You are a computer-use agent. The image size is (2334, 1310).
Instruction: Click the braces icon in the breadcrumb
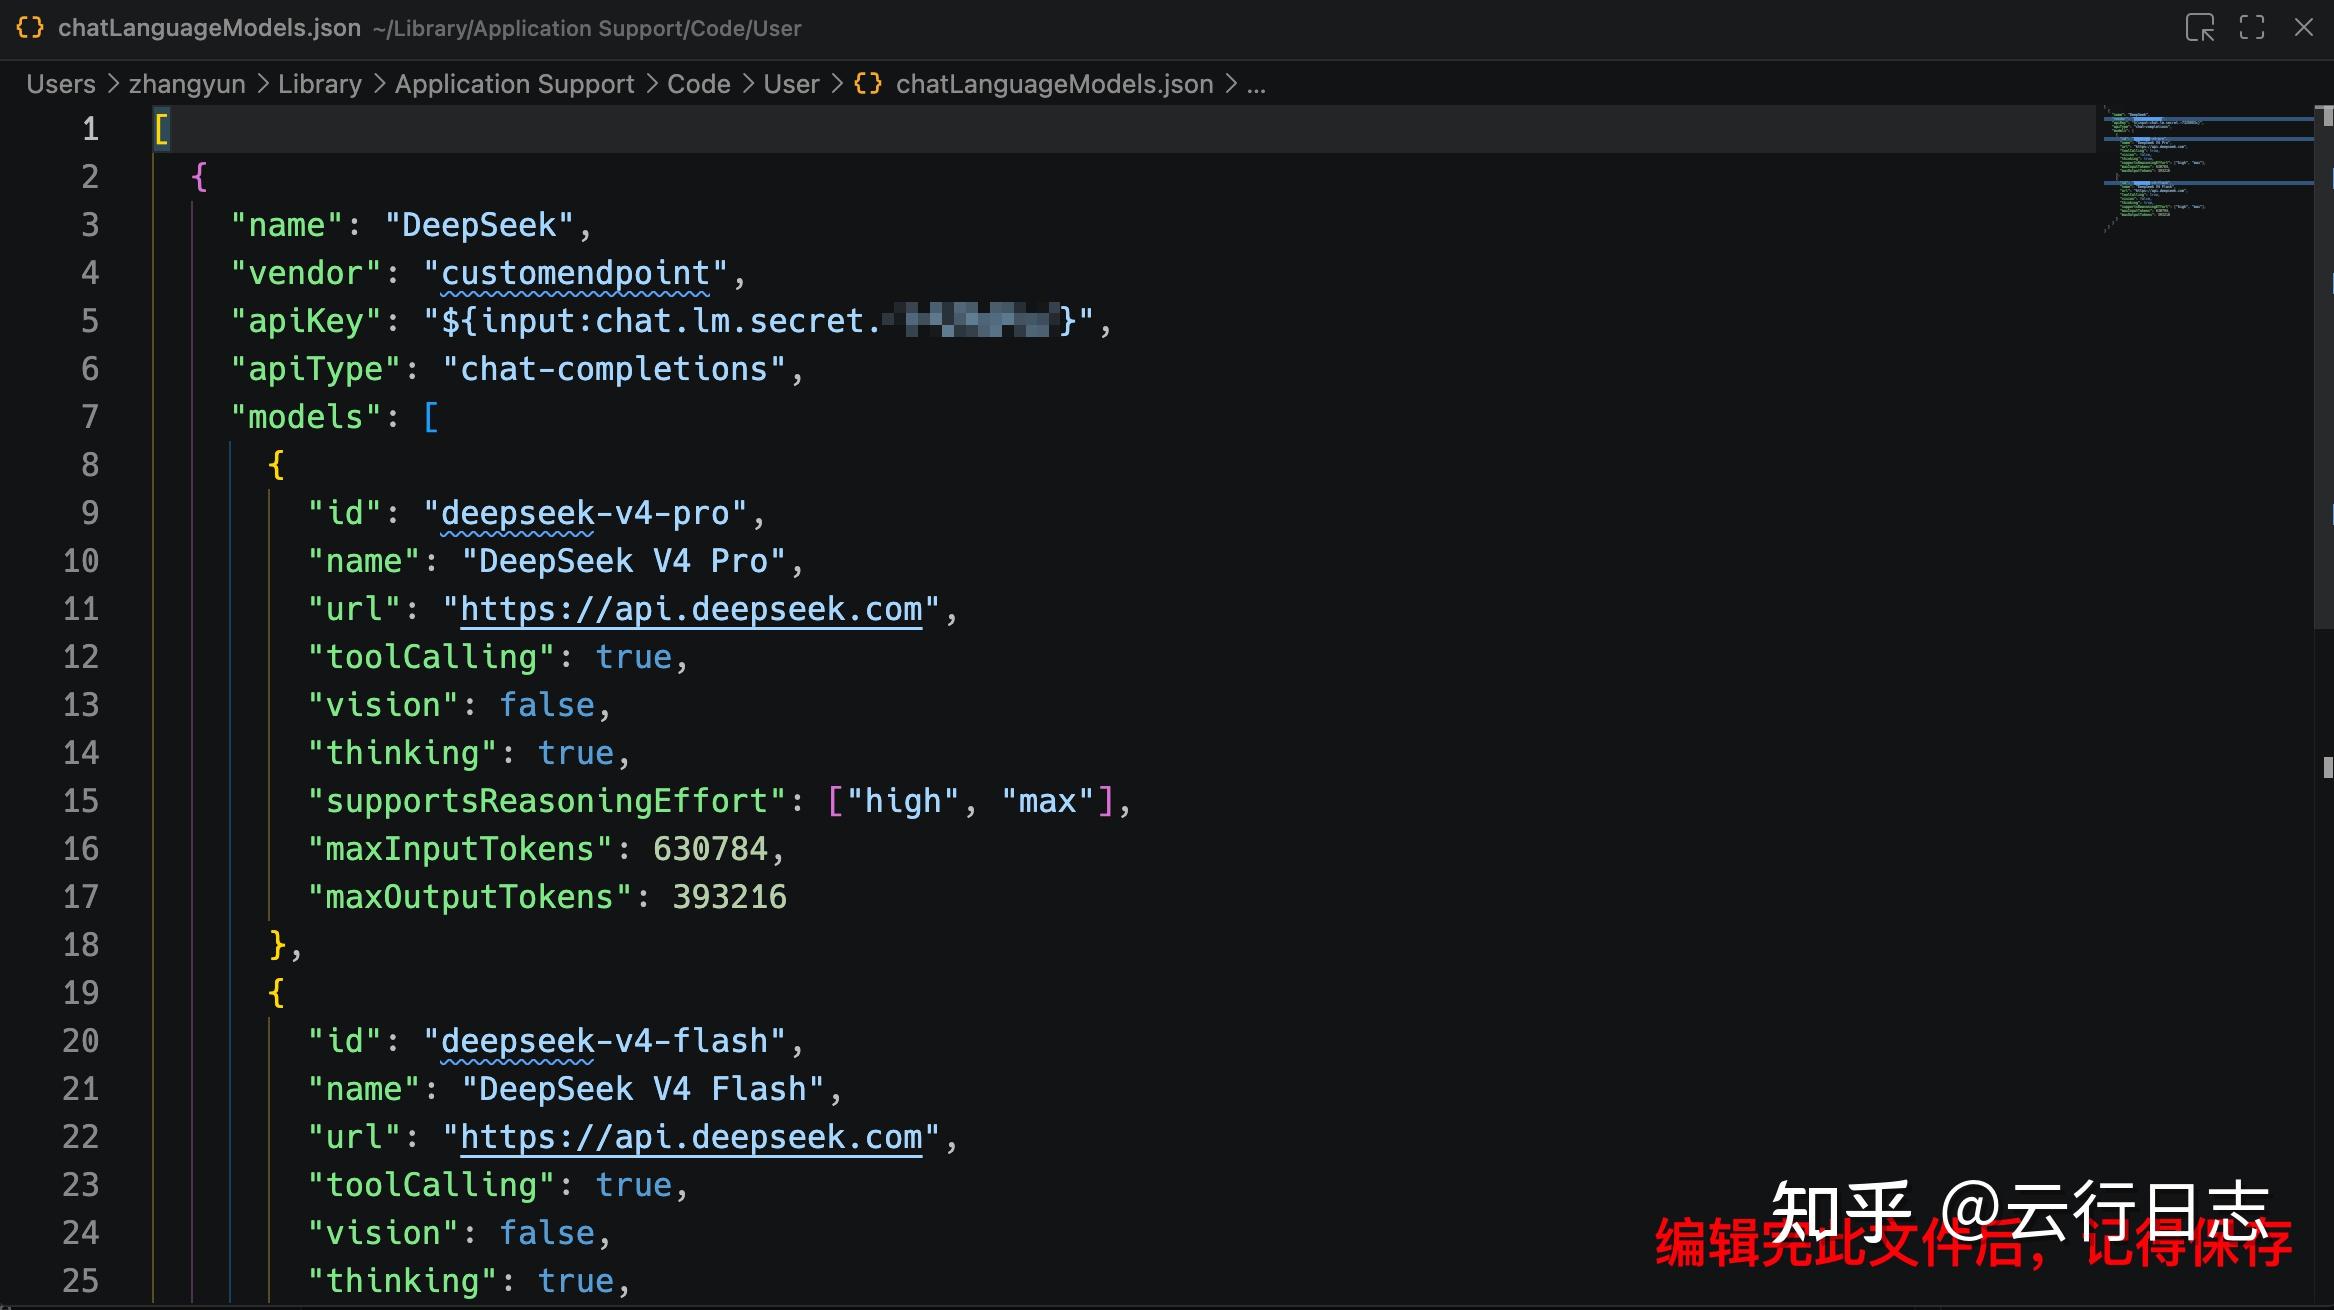868,83
